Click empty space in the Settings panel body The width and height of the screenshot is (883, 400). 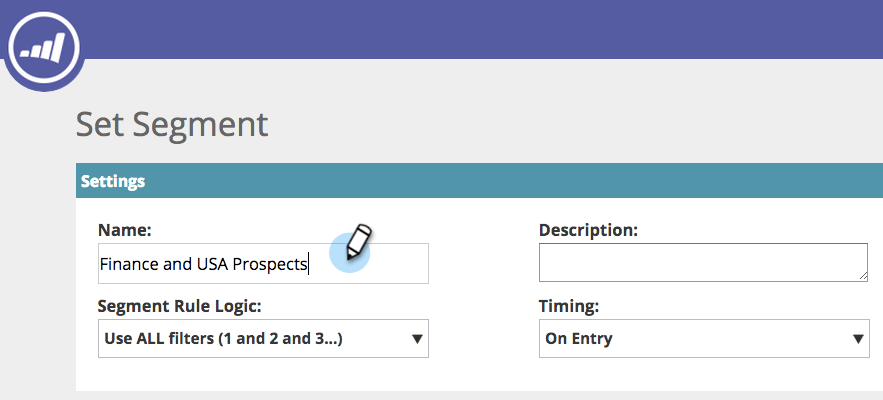coord(480,370)
